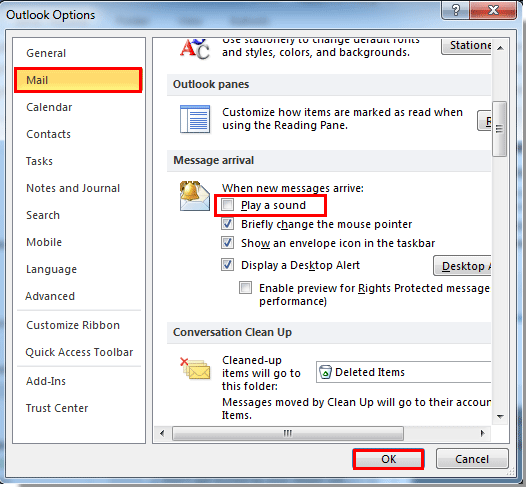The width and height of the screenshot is (526, 487).
Task: Click the When new messages arrive label
Action: point(293,188)
